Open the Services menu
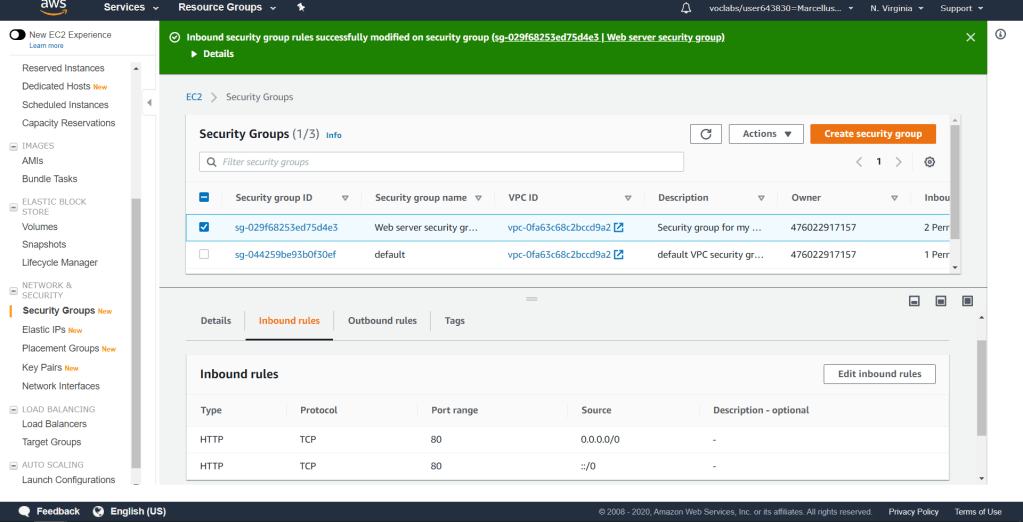 click(131, 8)
